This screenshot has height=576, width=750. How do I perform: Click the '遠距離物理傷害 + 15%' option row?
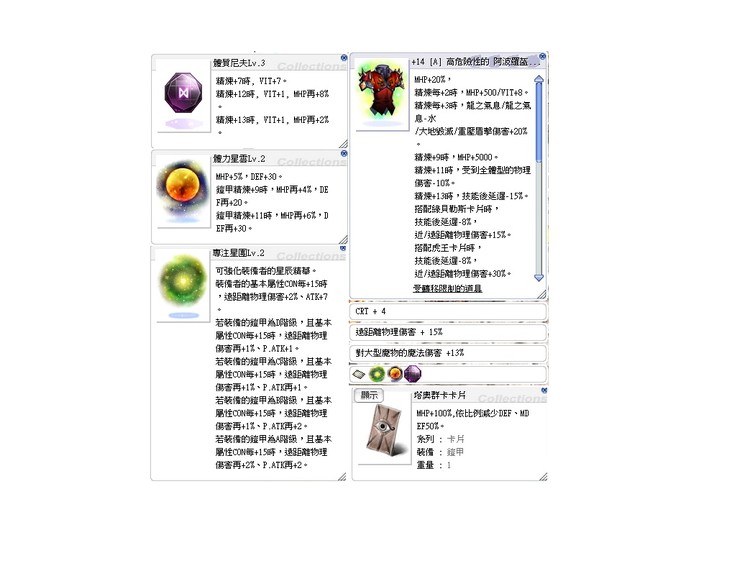tap(448, 332)
